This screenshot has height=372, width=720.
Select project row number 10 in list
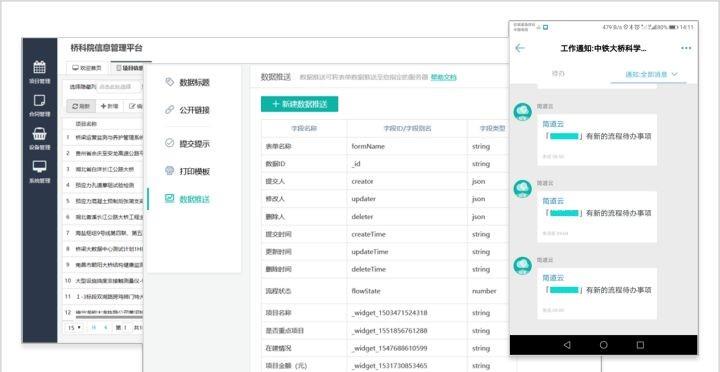(103, 281)
